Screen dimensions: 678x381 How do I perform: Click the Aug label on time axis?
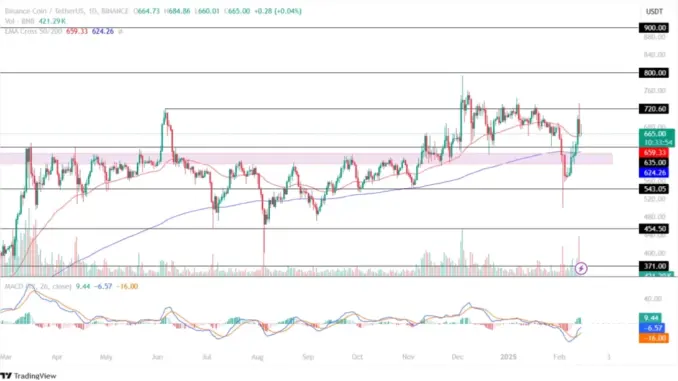pyautogui.click(x=257, y=357)
